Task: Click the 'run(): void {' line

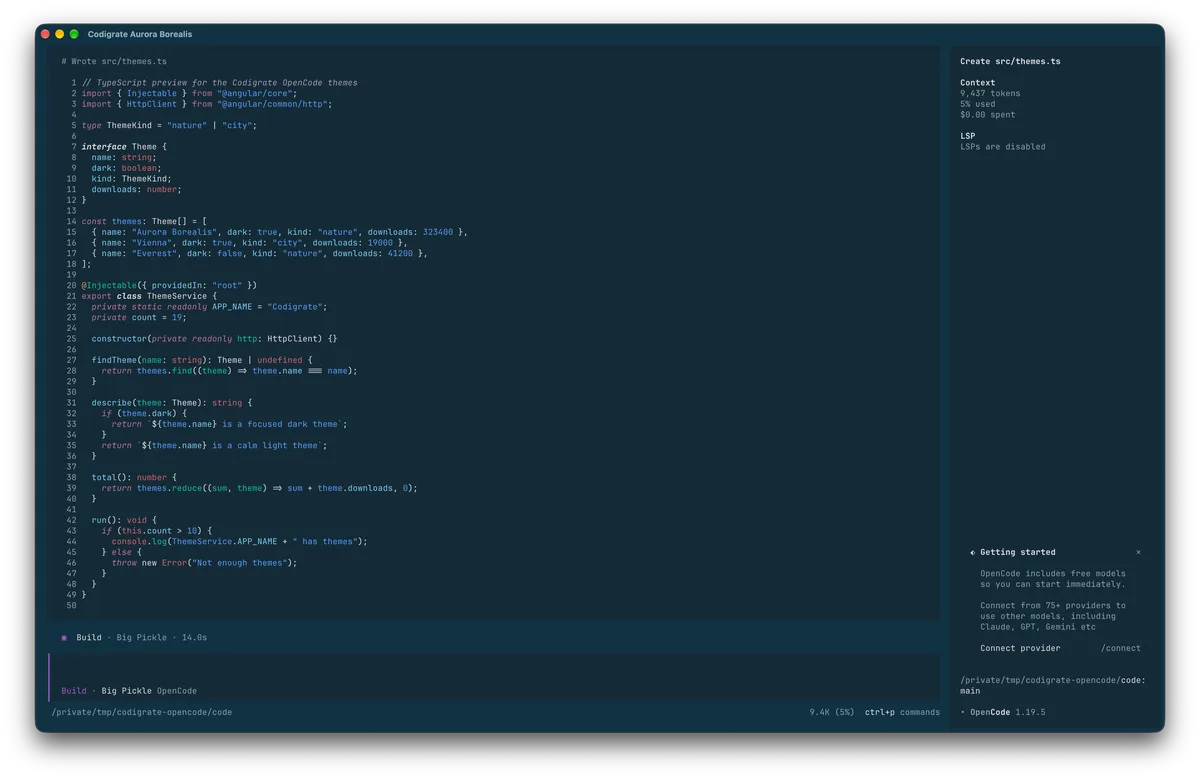Action: pos(124,520)
